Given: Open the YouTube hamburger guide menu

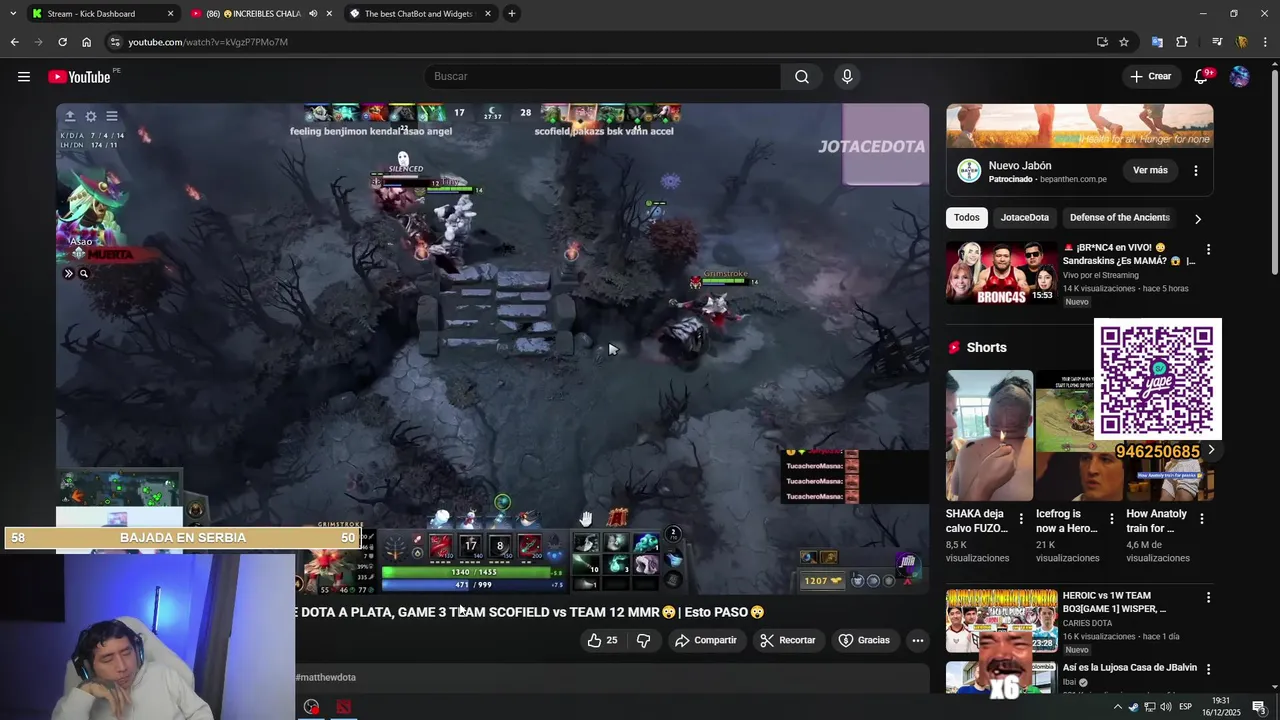Looking at the screenshot, I should click(x=24, y=76).
